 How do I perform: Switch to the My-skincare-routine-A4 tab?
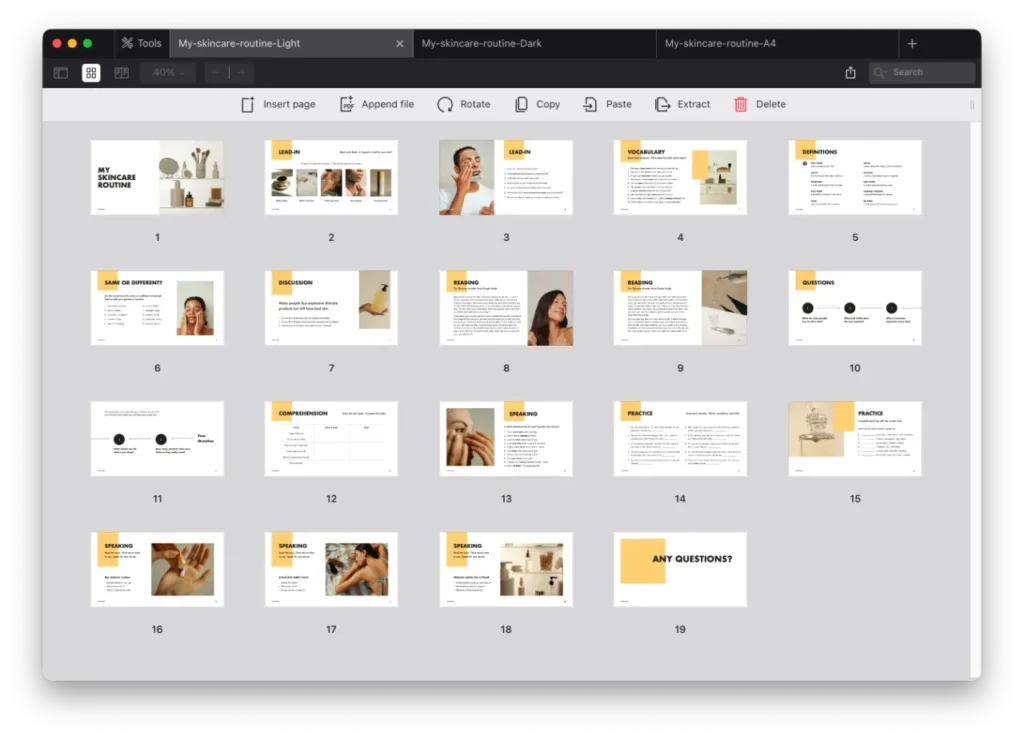(720, 43)
